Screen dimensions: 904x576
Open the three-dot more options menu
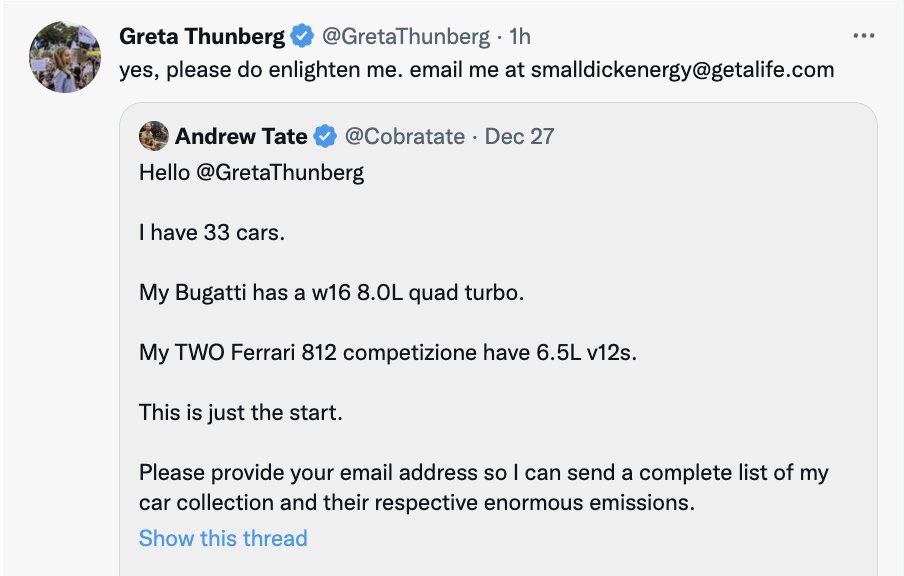pos(863,37)
